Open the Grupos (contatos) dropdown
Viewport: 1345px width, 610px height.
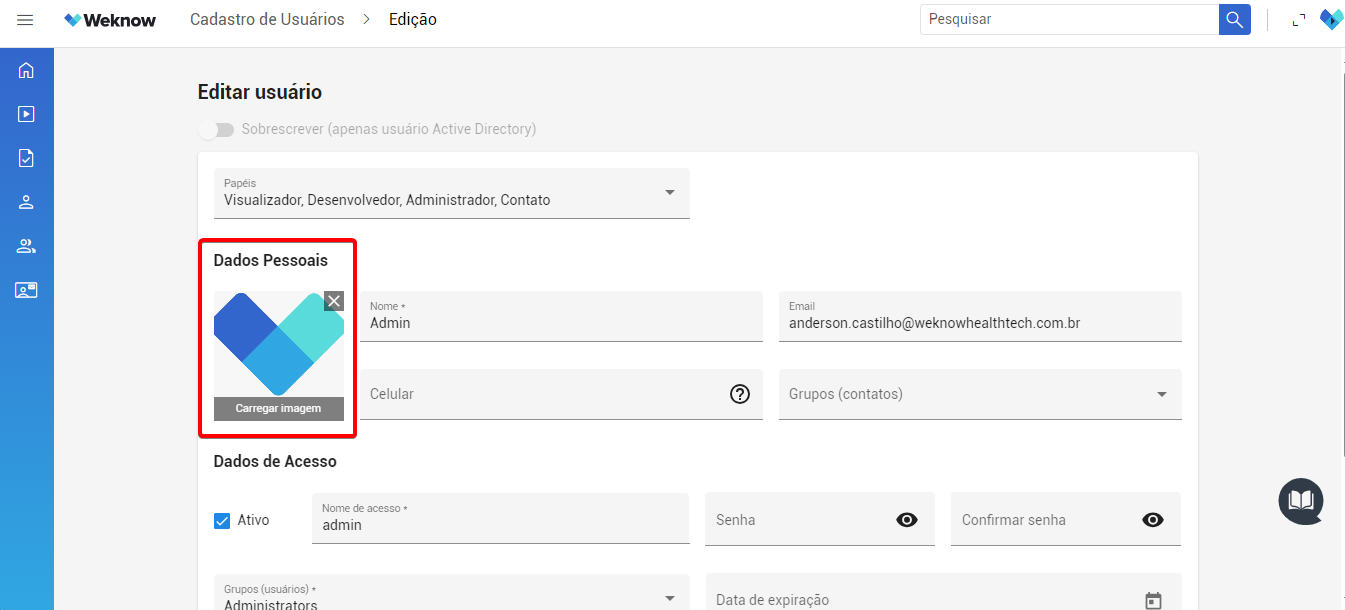pyautogui.click(x=1161, y=395)
